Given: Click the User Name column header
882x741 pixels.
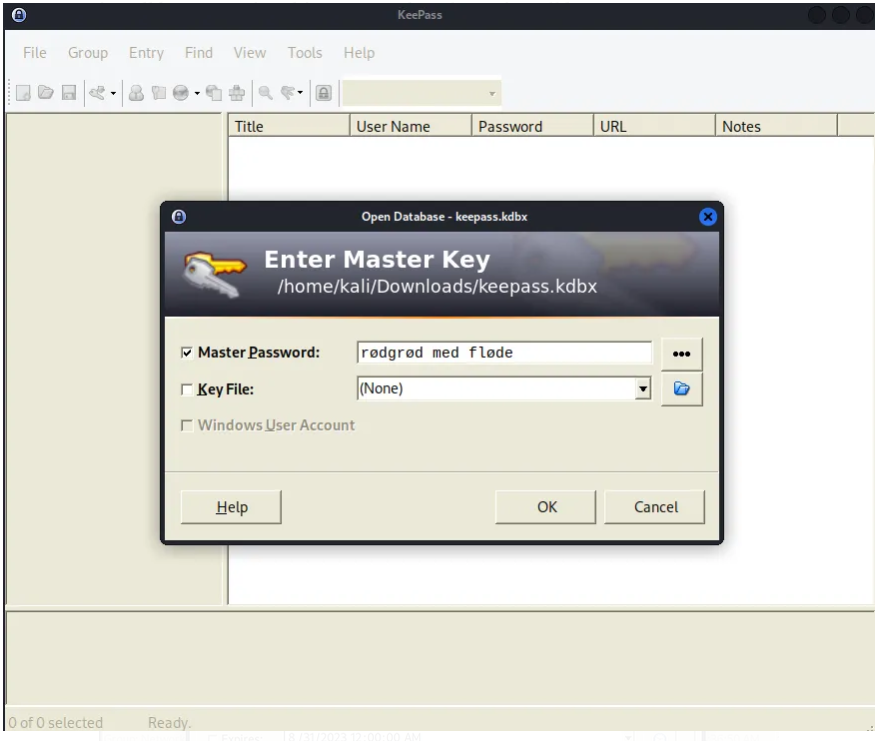Looking at the screenshot, I should [411, 126].
